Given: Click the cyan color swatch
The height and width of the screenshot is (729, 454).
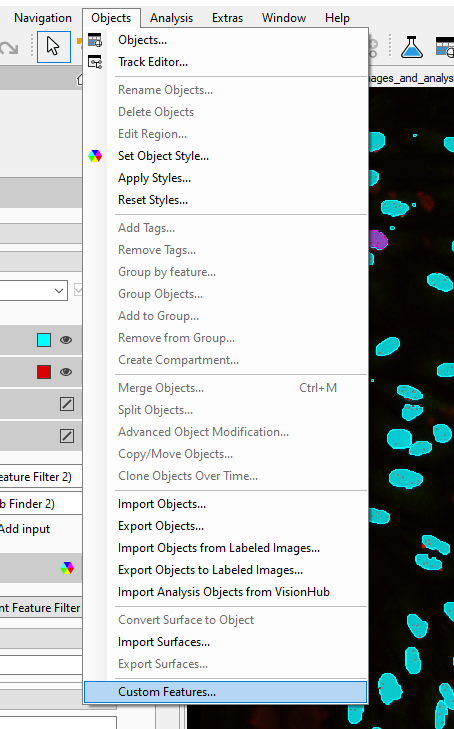Looking at the screenshot, I should click(x=44, y=340).
